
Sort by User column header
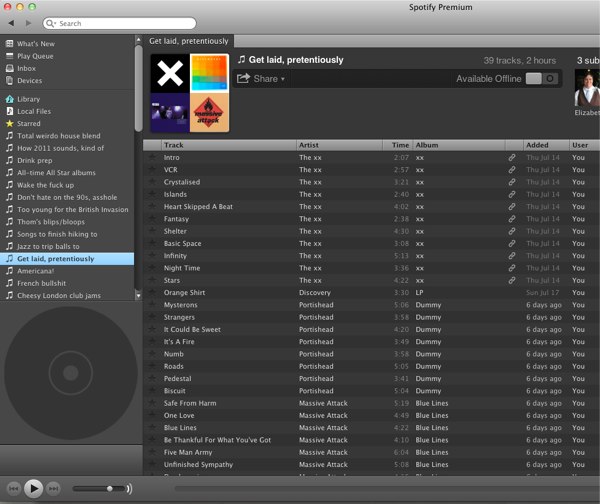pos(584,145)
